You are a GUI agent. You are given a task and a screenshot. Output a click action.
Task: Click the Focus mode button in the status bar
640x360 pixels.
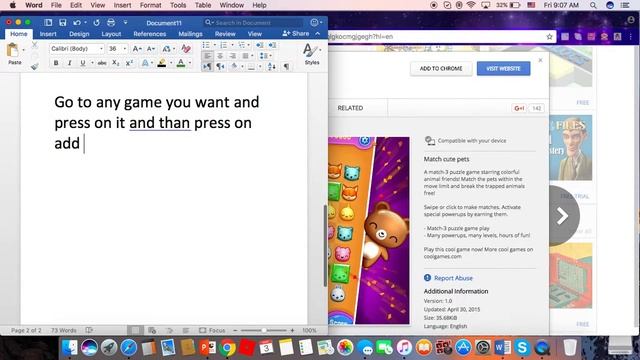(x=212, y=330)
